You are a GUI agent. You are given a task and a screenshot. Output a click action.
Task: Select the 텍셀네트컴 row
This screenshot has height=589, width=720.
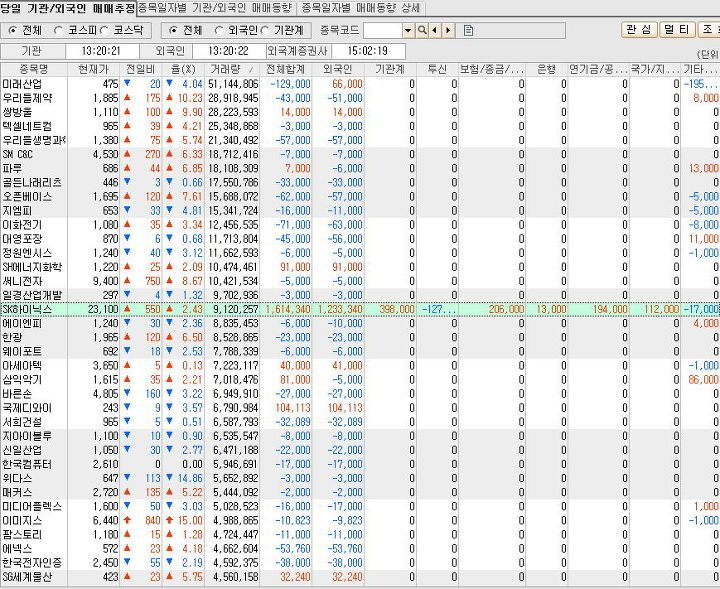pyautogui.click(x=360, y=126)
